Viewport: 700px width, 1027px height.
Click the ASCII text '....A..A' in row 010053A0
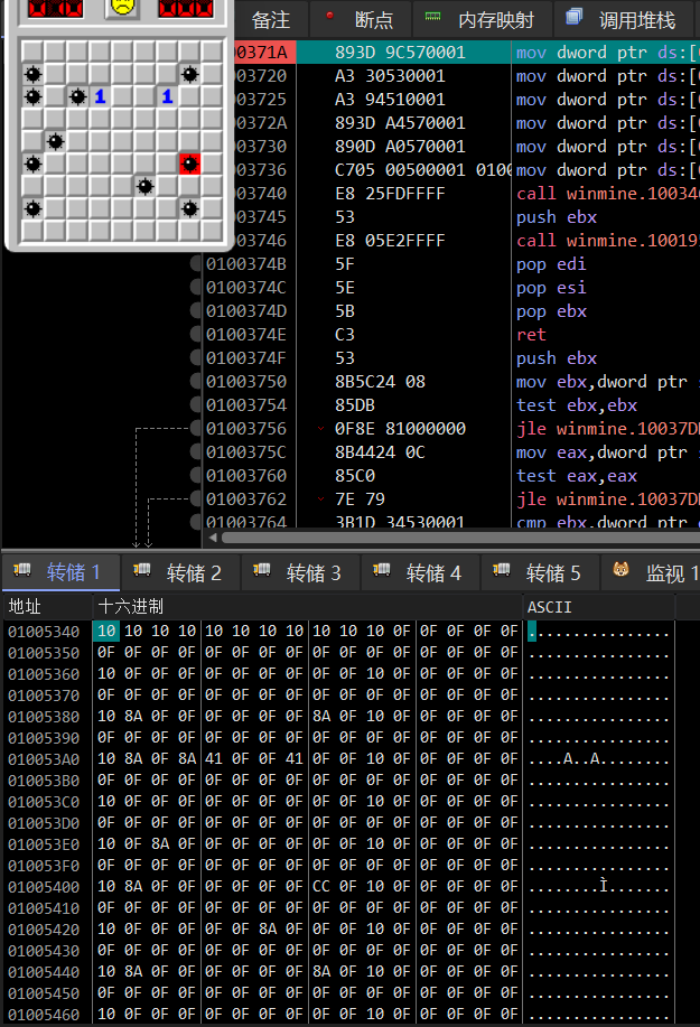coord(564,759)
